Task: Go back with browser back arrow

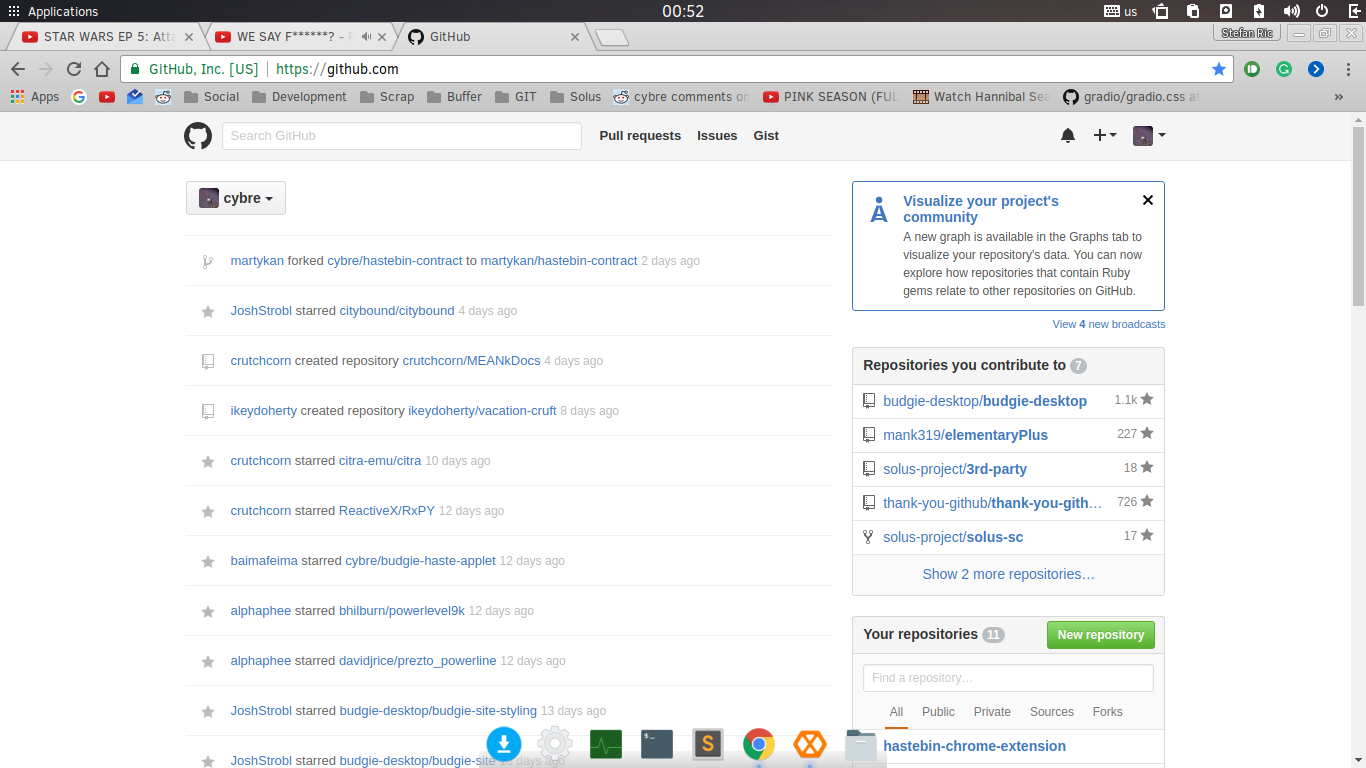Action: click(18, 69)
